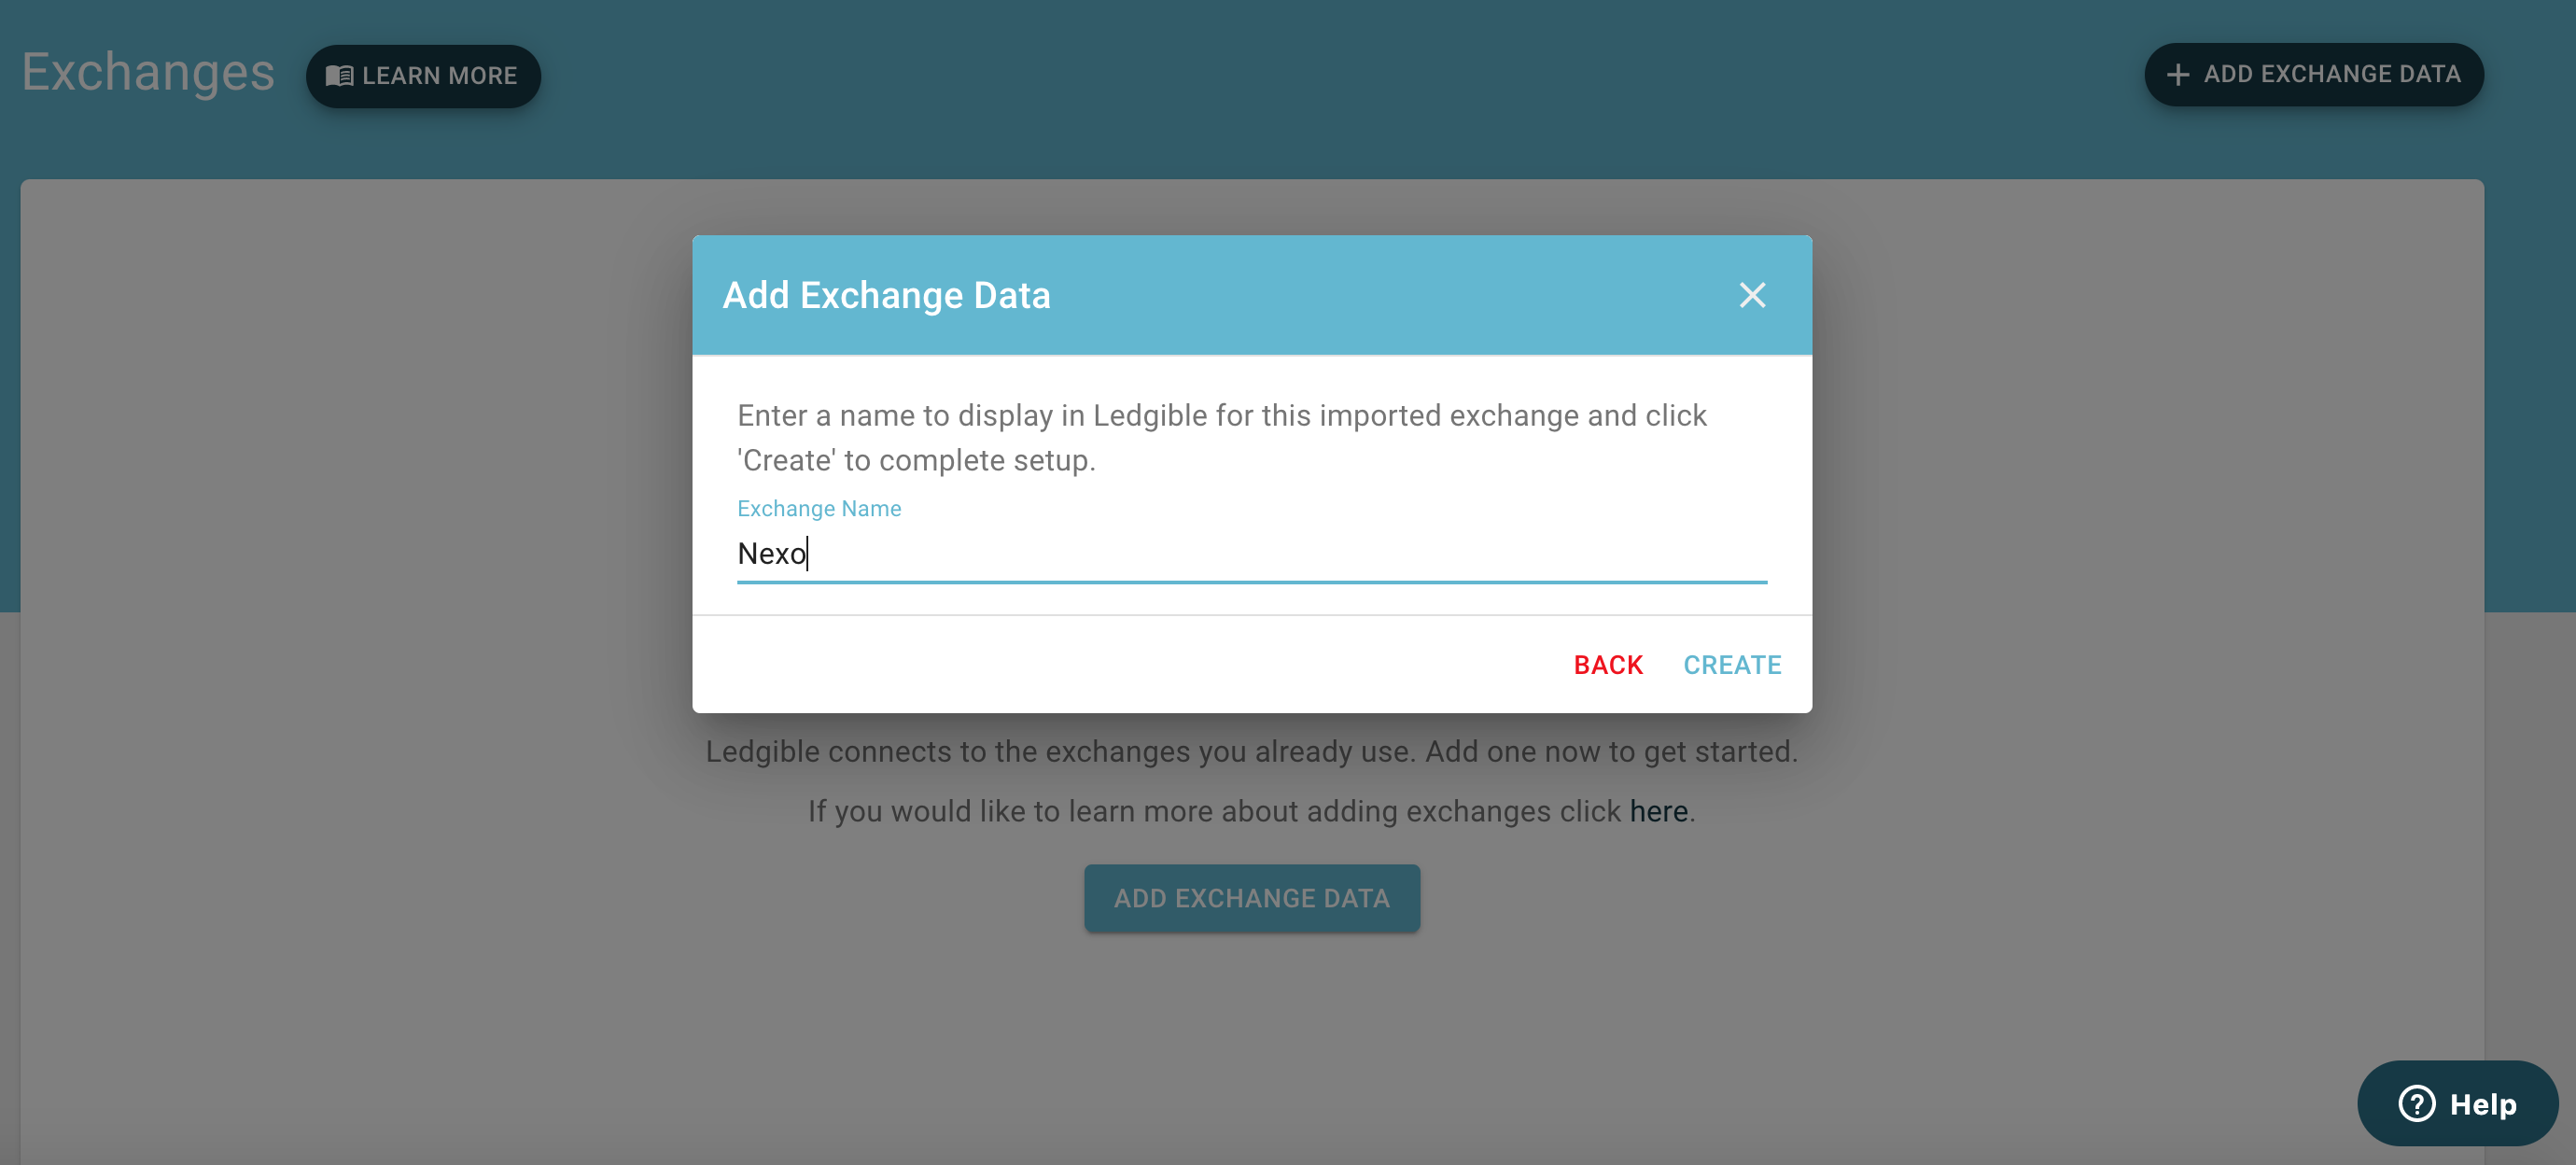Click the plus icon in the header button

coord(2177,75)
